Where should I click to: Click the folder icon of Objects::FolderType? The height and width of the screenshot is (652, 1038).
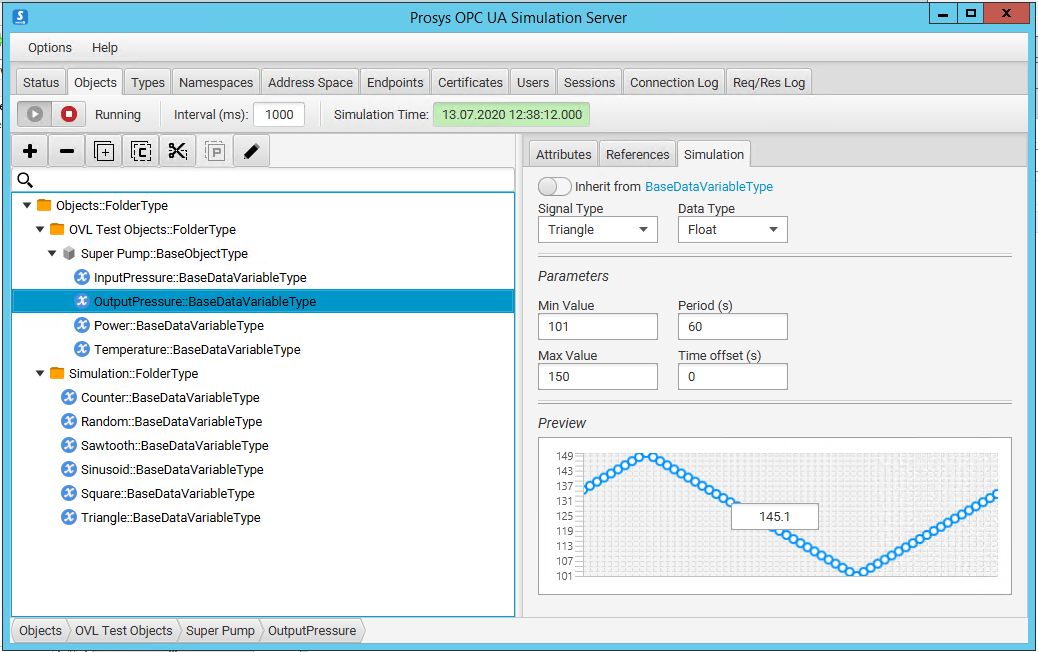pyautogui.click(x=44, y=205)
